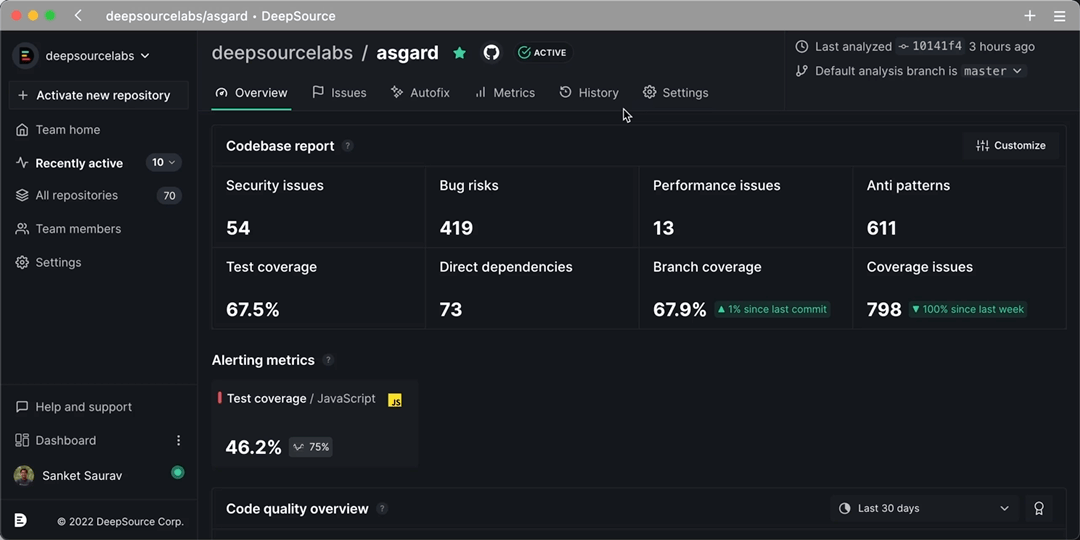1080x540 pixels.
Task: Open the three-dot menu next to Dashboard
Action: [178, 440]
